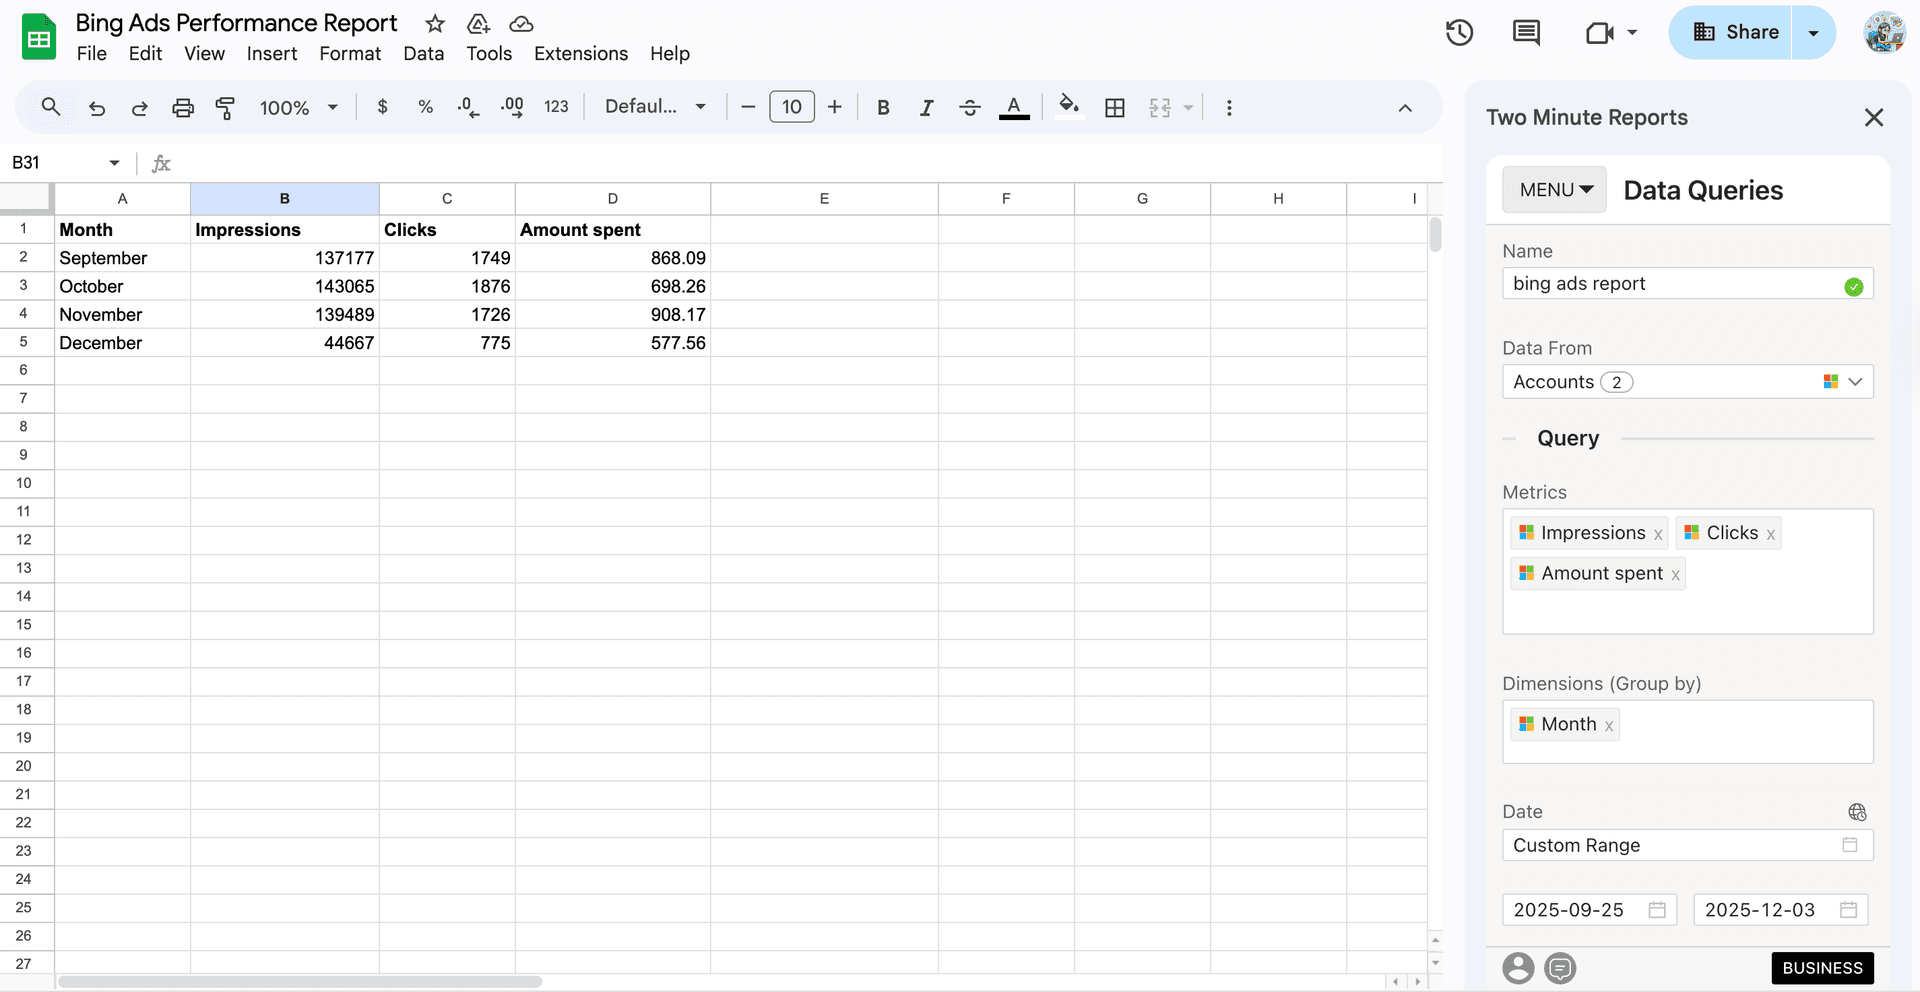Open the Extensions menu

pyautogui.click(x=580, y=54)
